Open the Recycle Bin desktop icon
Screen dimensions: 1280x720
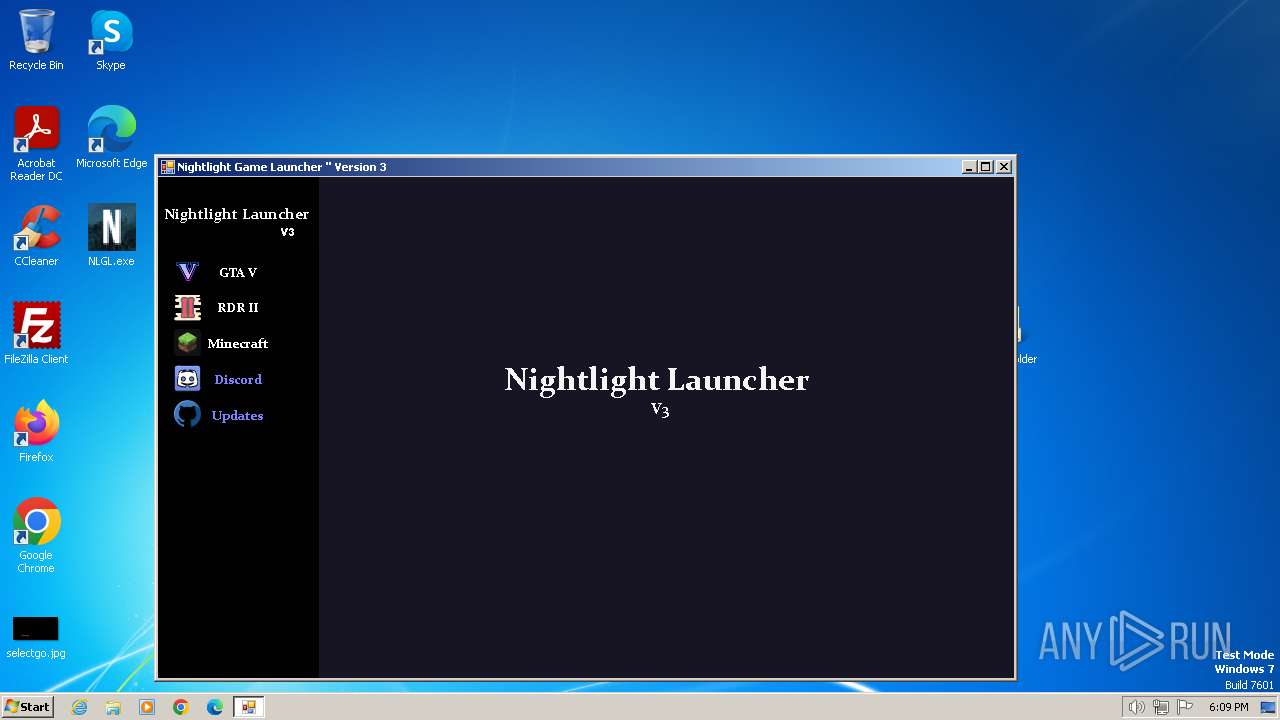click(x=36, y=40)
